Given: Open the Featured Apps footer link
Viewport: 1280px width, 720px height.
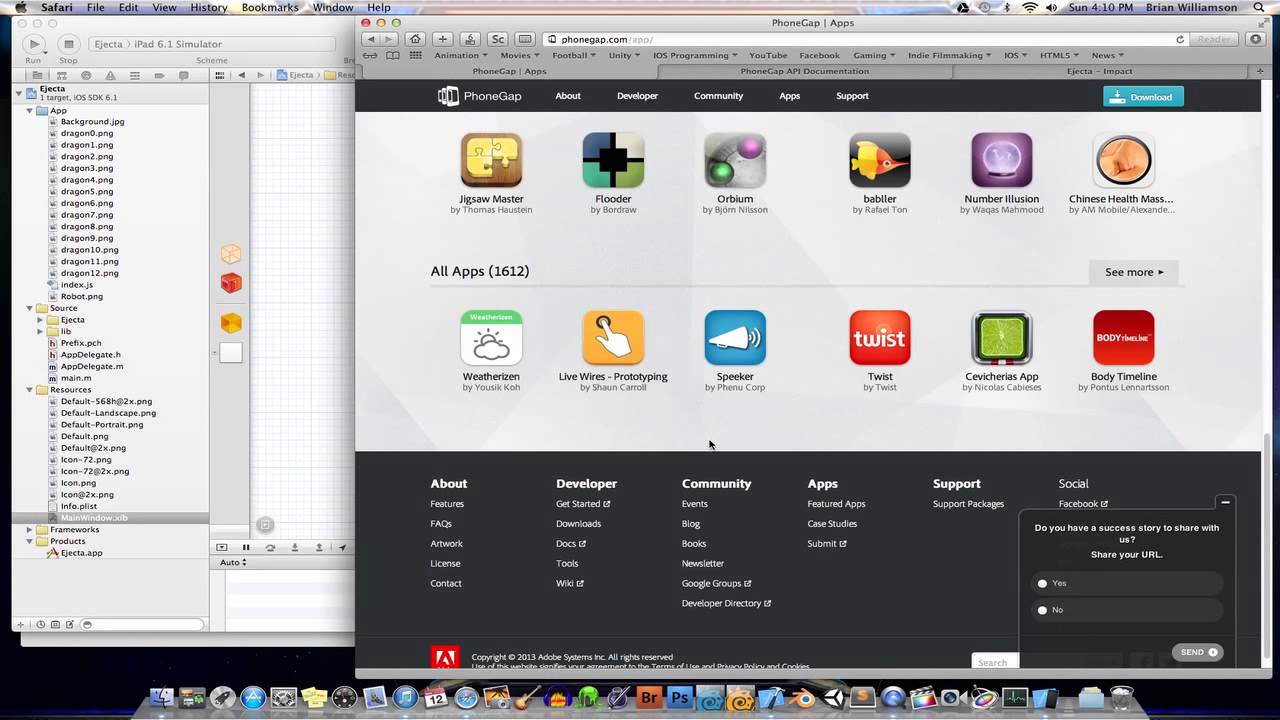Looking at the screenshot, I should pos(836,504).
